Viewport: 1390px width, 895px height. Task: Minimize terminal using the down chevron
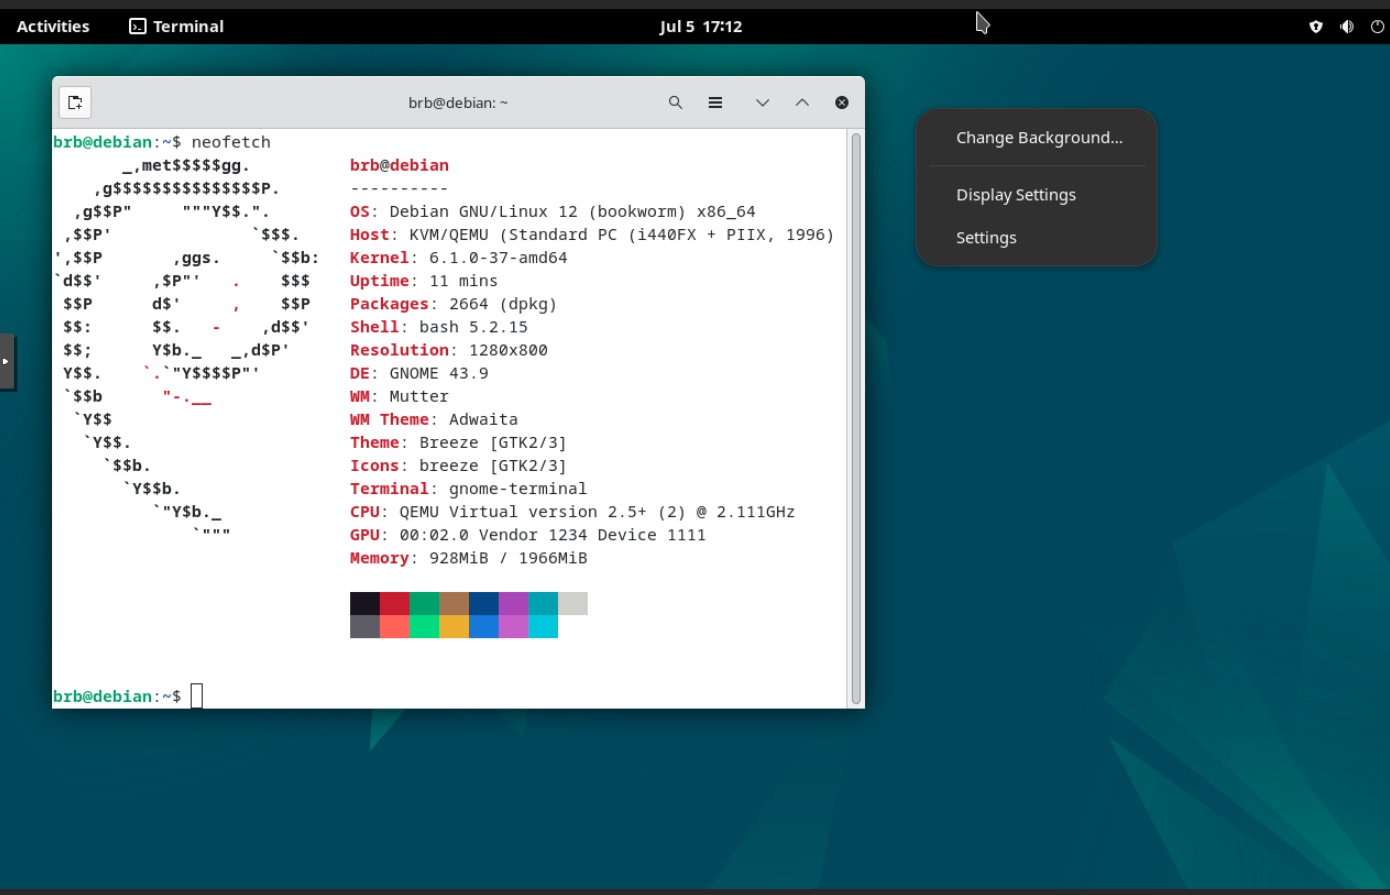click(x=762, y=102)
